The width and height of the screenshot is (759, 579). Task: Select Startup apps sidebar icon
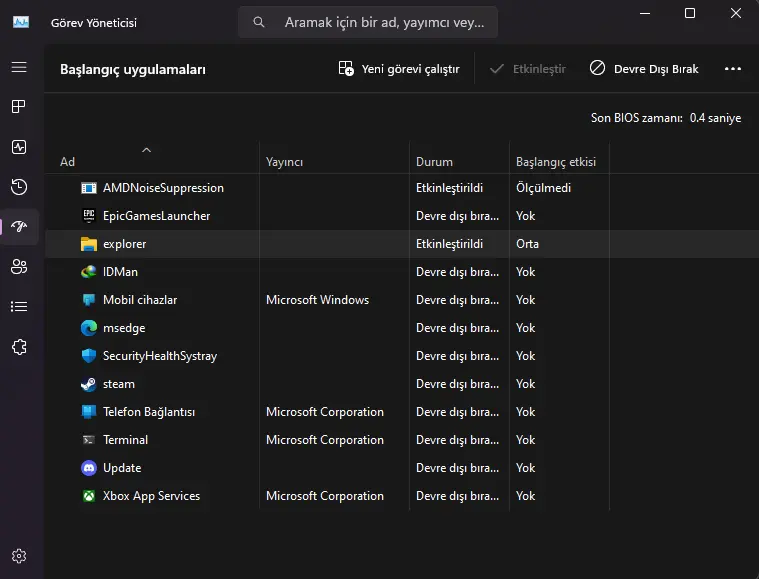(x=19, y=227)
